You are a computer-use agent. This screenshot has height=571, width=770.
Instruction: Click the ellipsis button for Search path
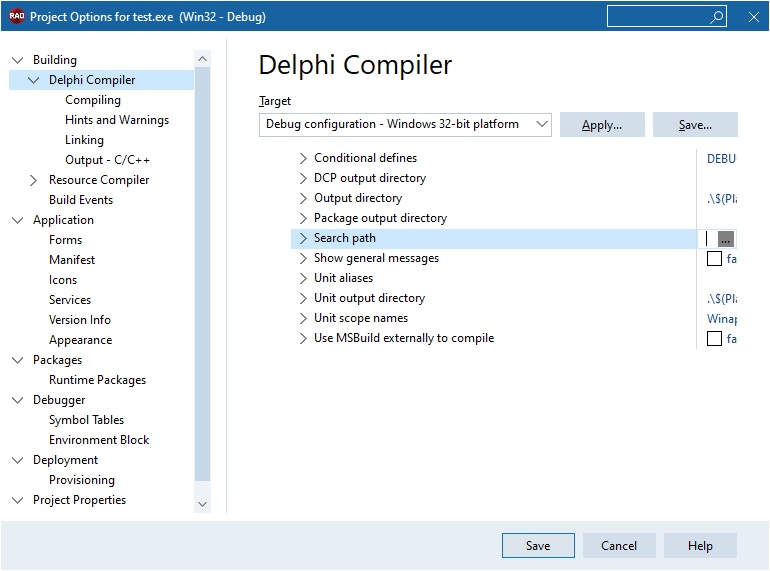coord(726,238)
